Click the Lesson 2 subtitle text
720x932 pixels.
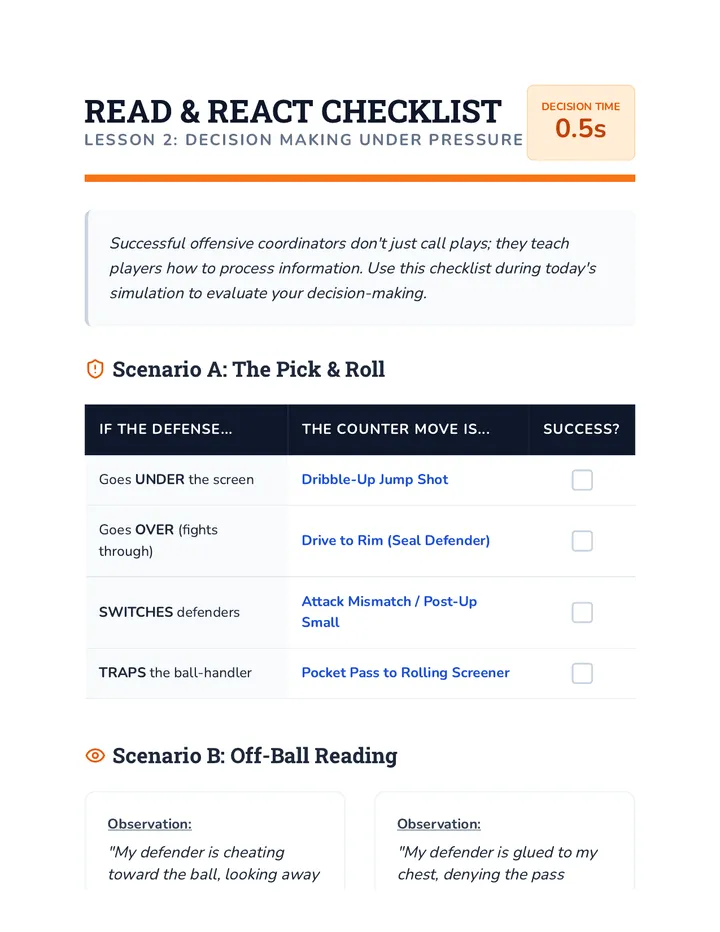pyautogui.click(x=304, y=140)
